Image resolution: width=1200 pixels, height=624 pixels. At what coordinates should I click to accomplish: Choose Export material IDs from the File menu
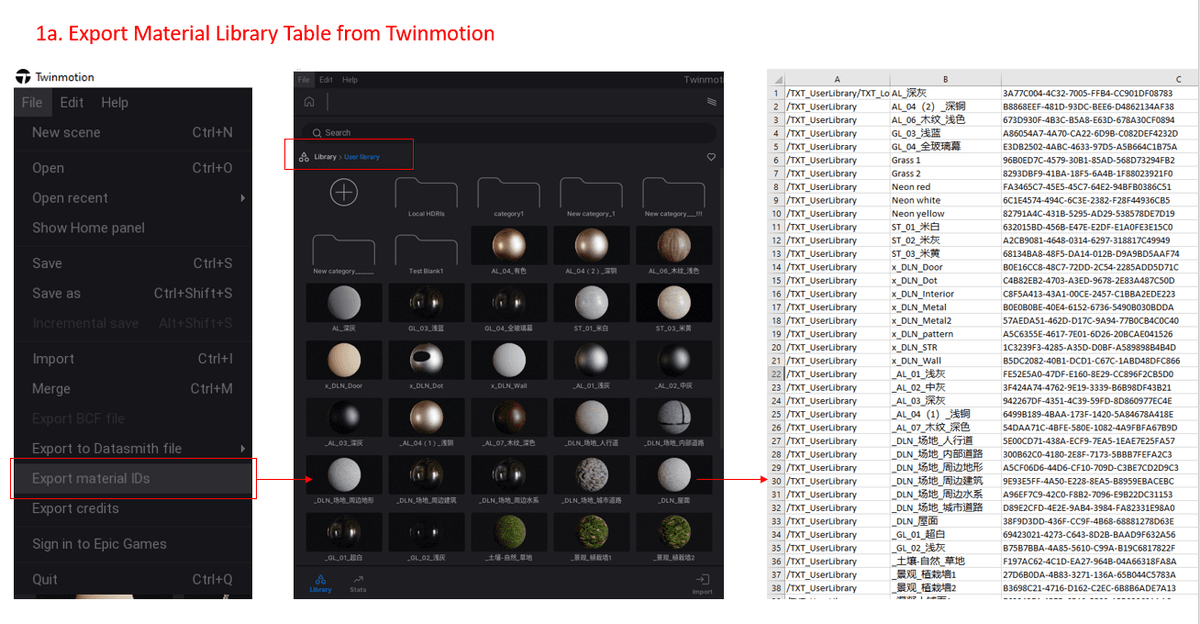[x=133, y=478]
